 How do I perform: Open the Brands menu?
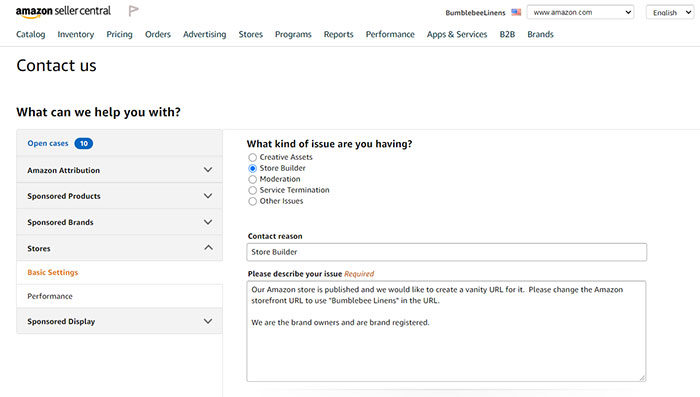click(x=540, y=34)
